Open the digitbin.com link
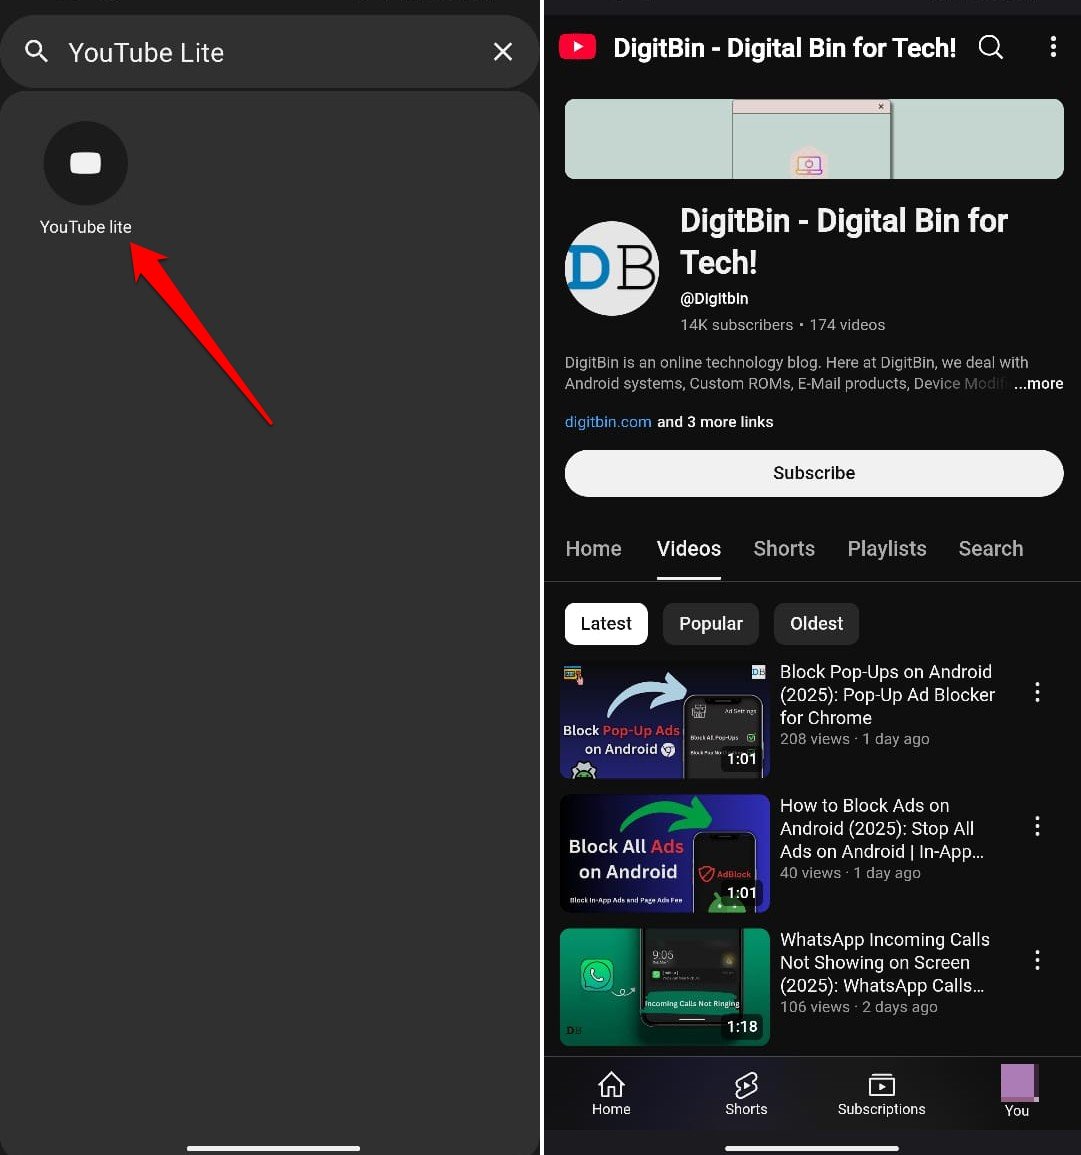1081x1155 pixels. click(x=608, y=422)
